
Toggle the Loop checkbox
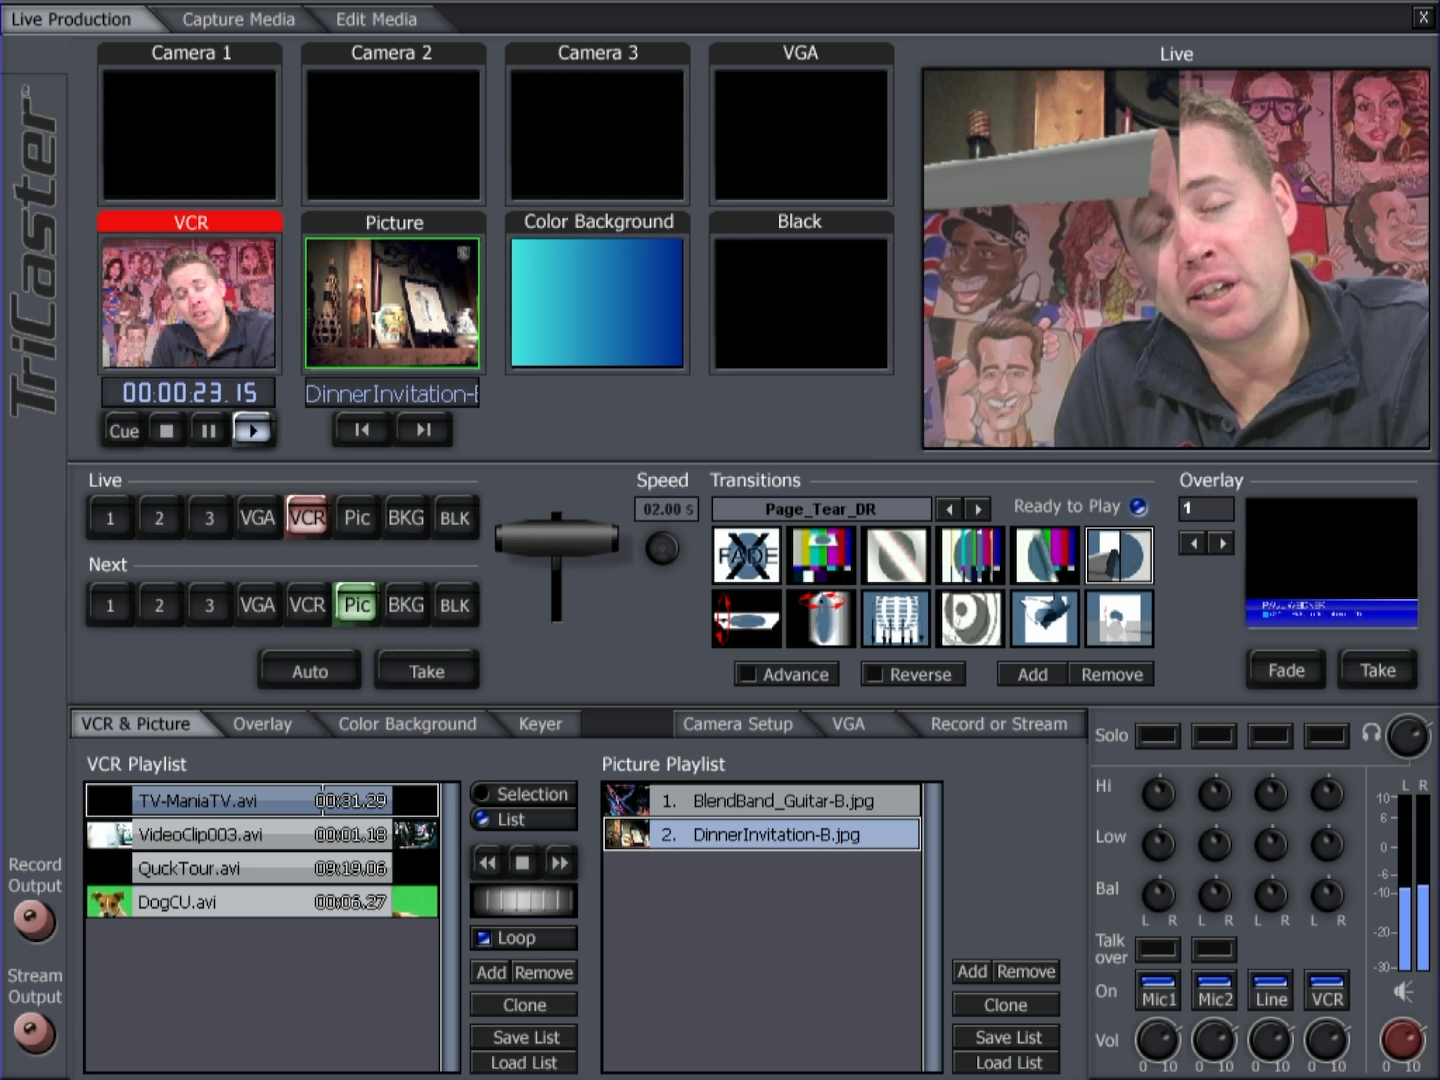[484, 938]
